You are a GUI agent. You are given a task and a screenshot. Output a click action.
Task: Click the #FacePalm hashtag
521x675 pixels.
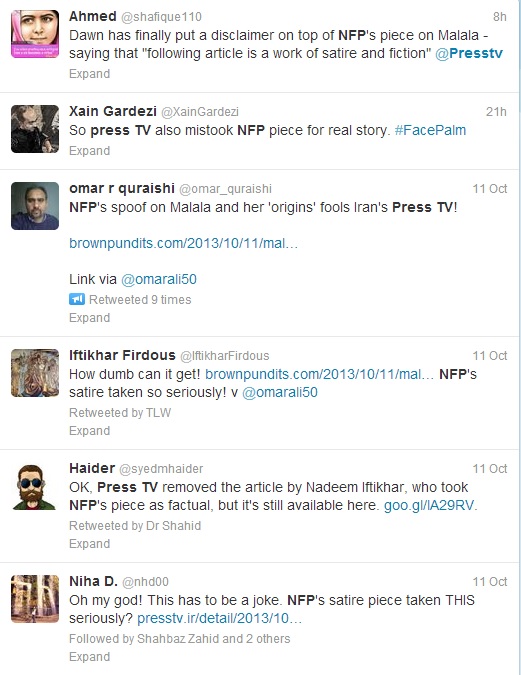[x=430, y=130]
